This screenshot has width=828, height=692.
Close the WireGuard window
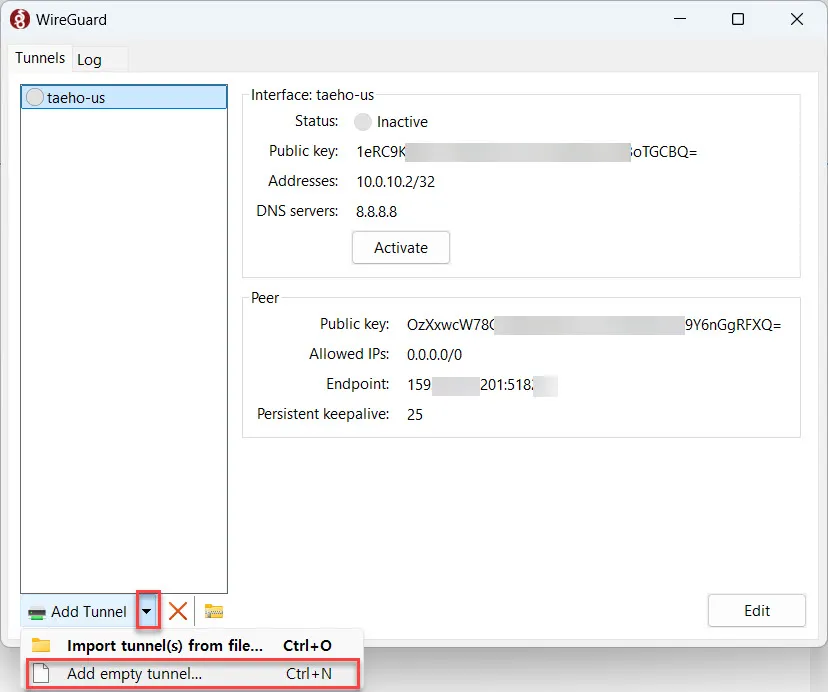click(797, 19)
